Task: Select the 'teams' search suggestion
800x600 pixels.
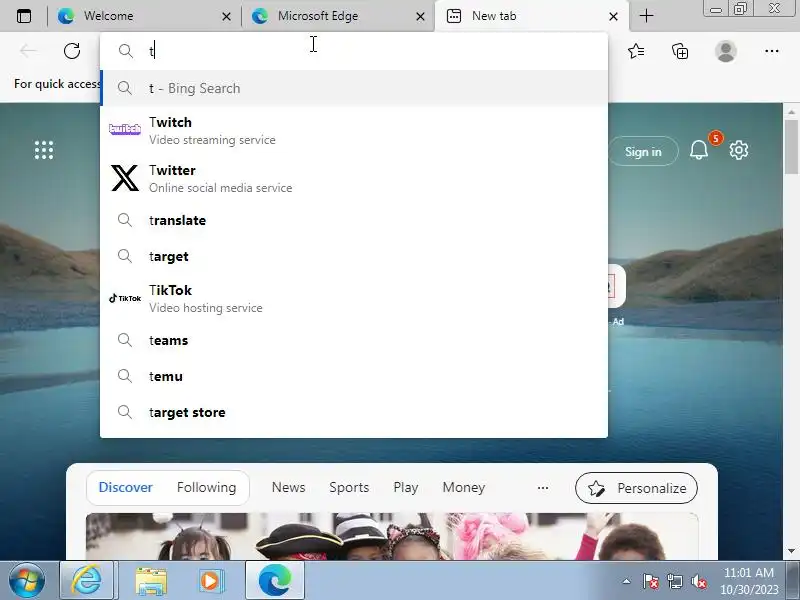Action: pyautogui.click(x=354, y=340)
